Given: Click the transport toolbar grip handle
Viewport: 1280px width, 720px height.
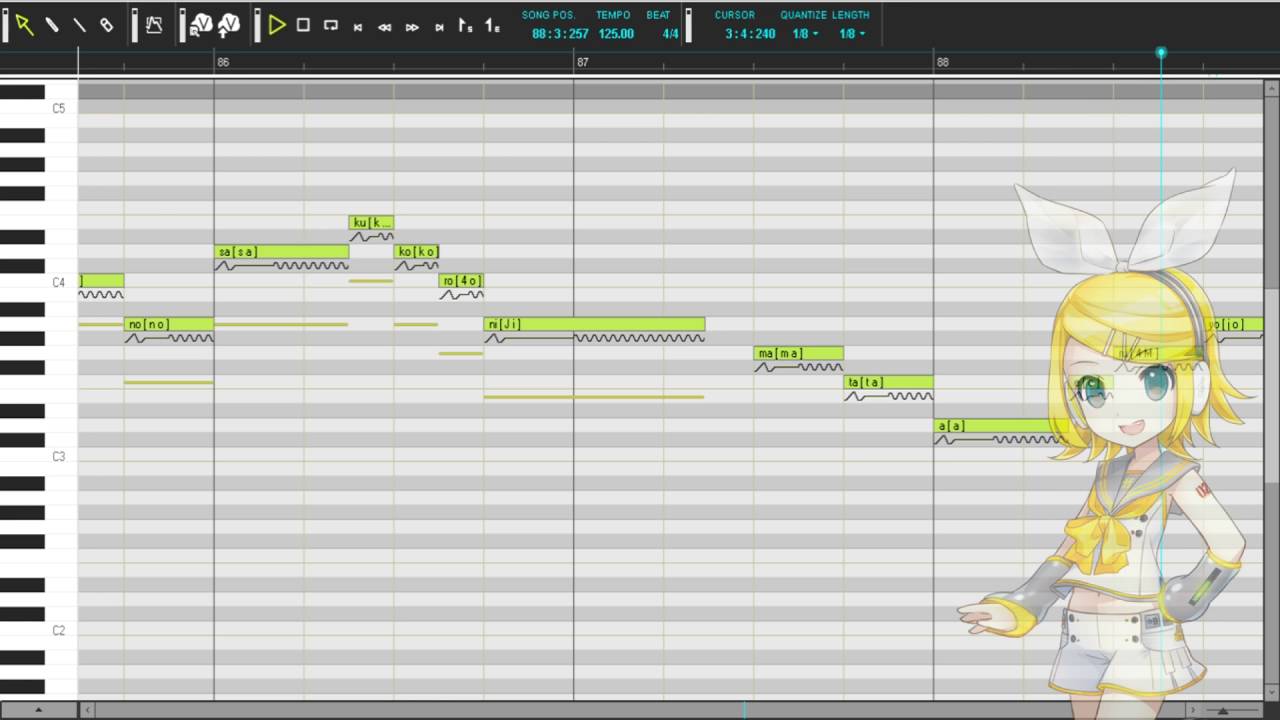Looking at the screenshot, I should pos(257,25).
